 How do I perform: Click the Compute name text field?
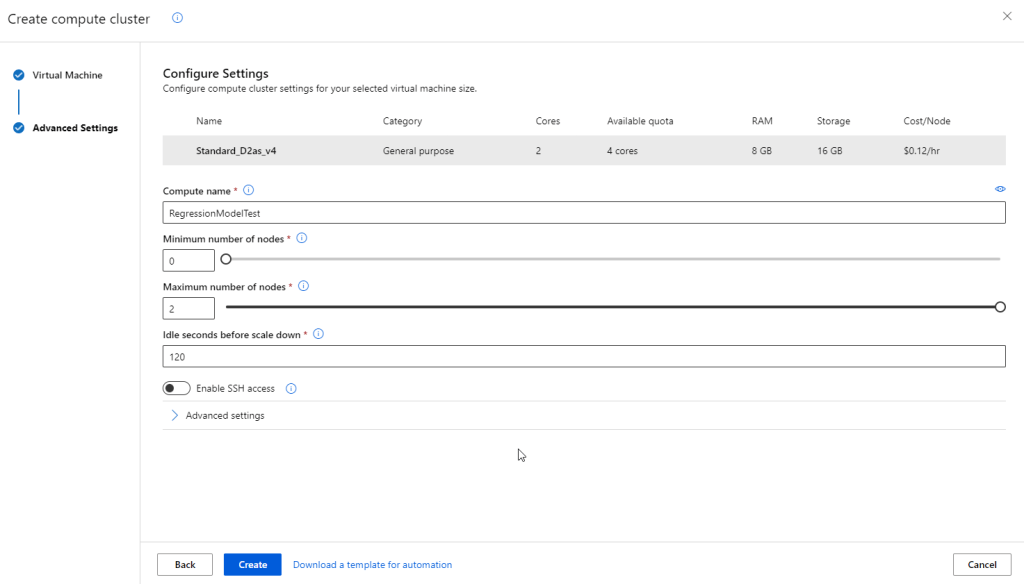click(583, 213)
